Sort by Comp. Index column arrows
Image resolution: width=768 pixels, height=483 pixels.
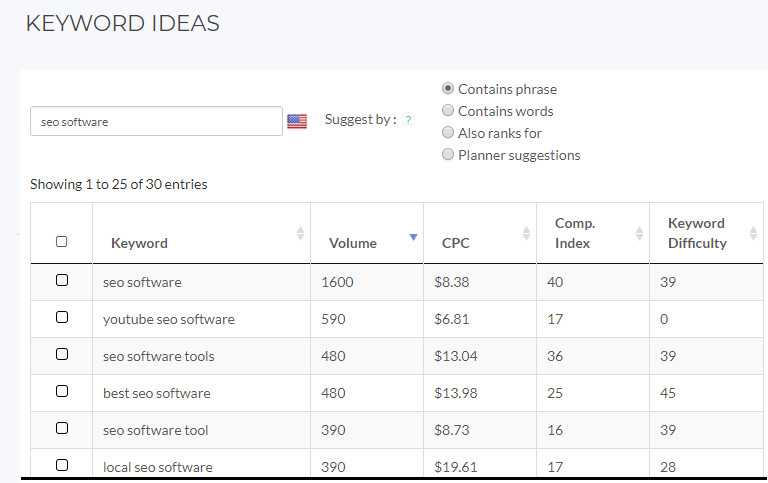pyautogui.click(x=640, y=233)
